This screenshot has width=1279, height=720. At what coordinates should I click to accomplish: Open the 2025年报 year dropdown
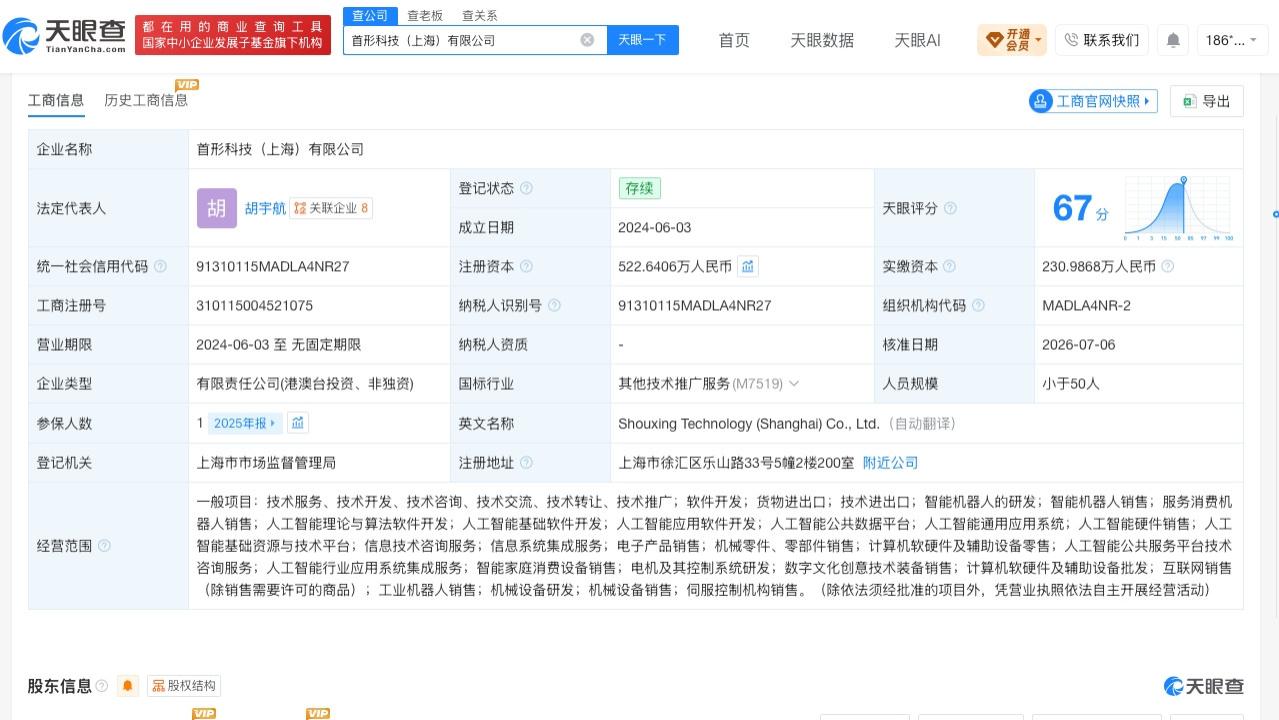coord(244,423)
